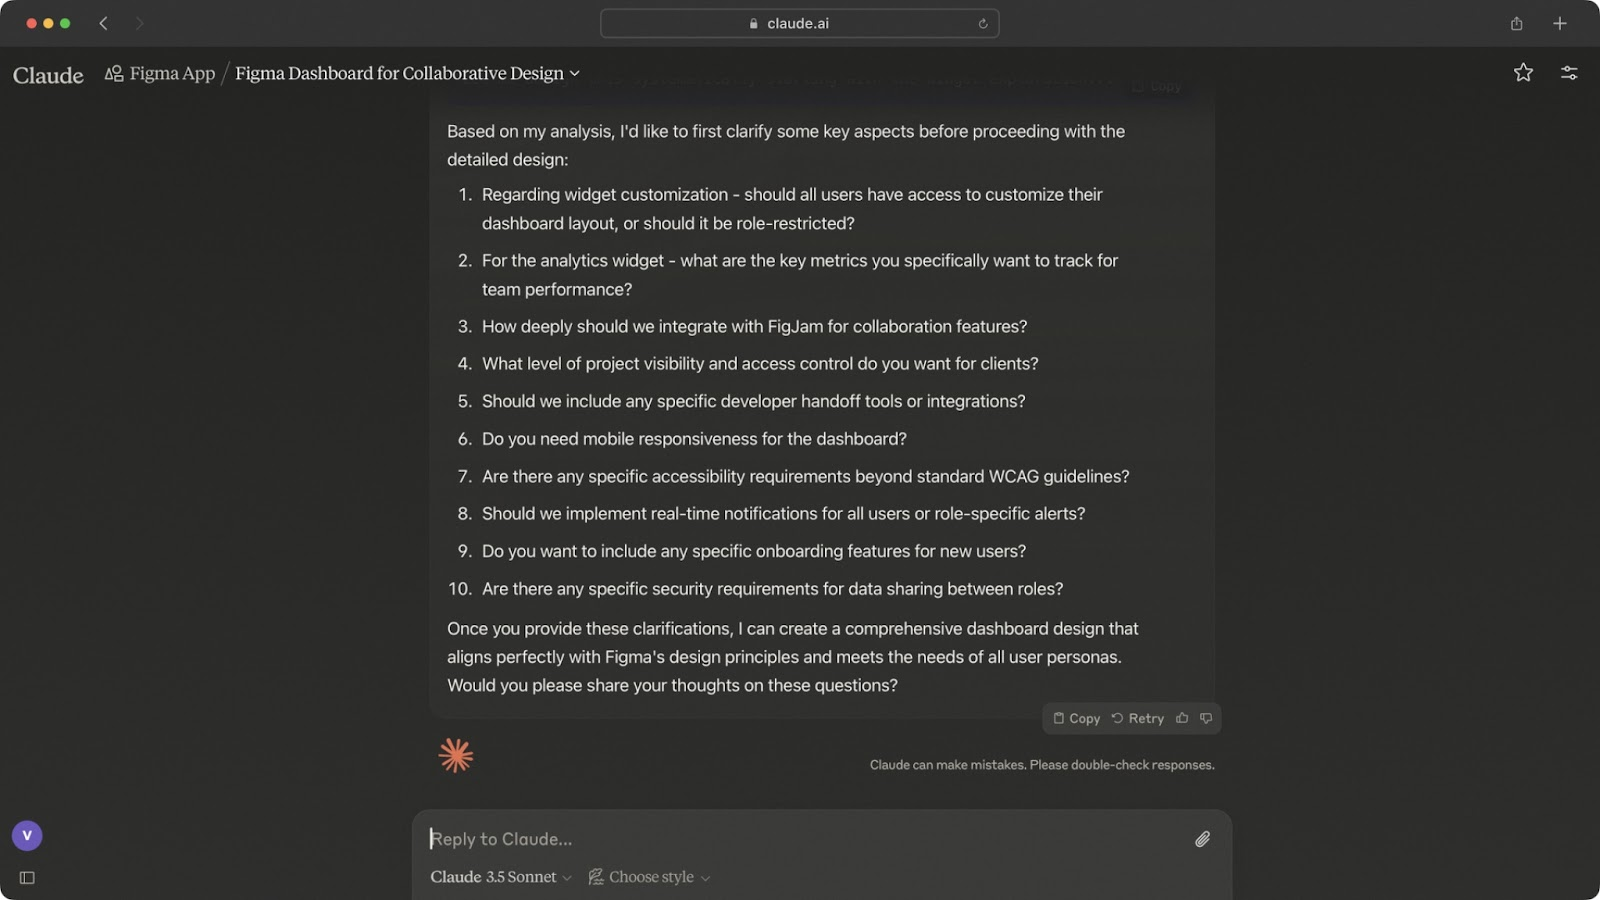Give thumbs up to the response
Image resolution: width=1600 pixels, height=900 pixels.
click(x=1182, y=718)
